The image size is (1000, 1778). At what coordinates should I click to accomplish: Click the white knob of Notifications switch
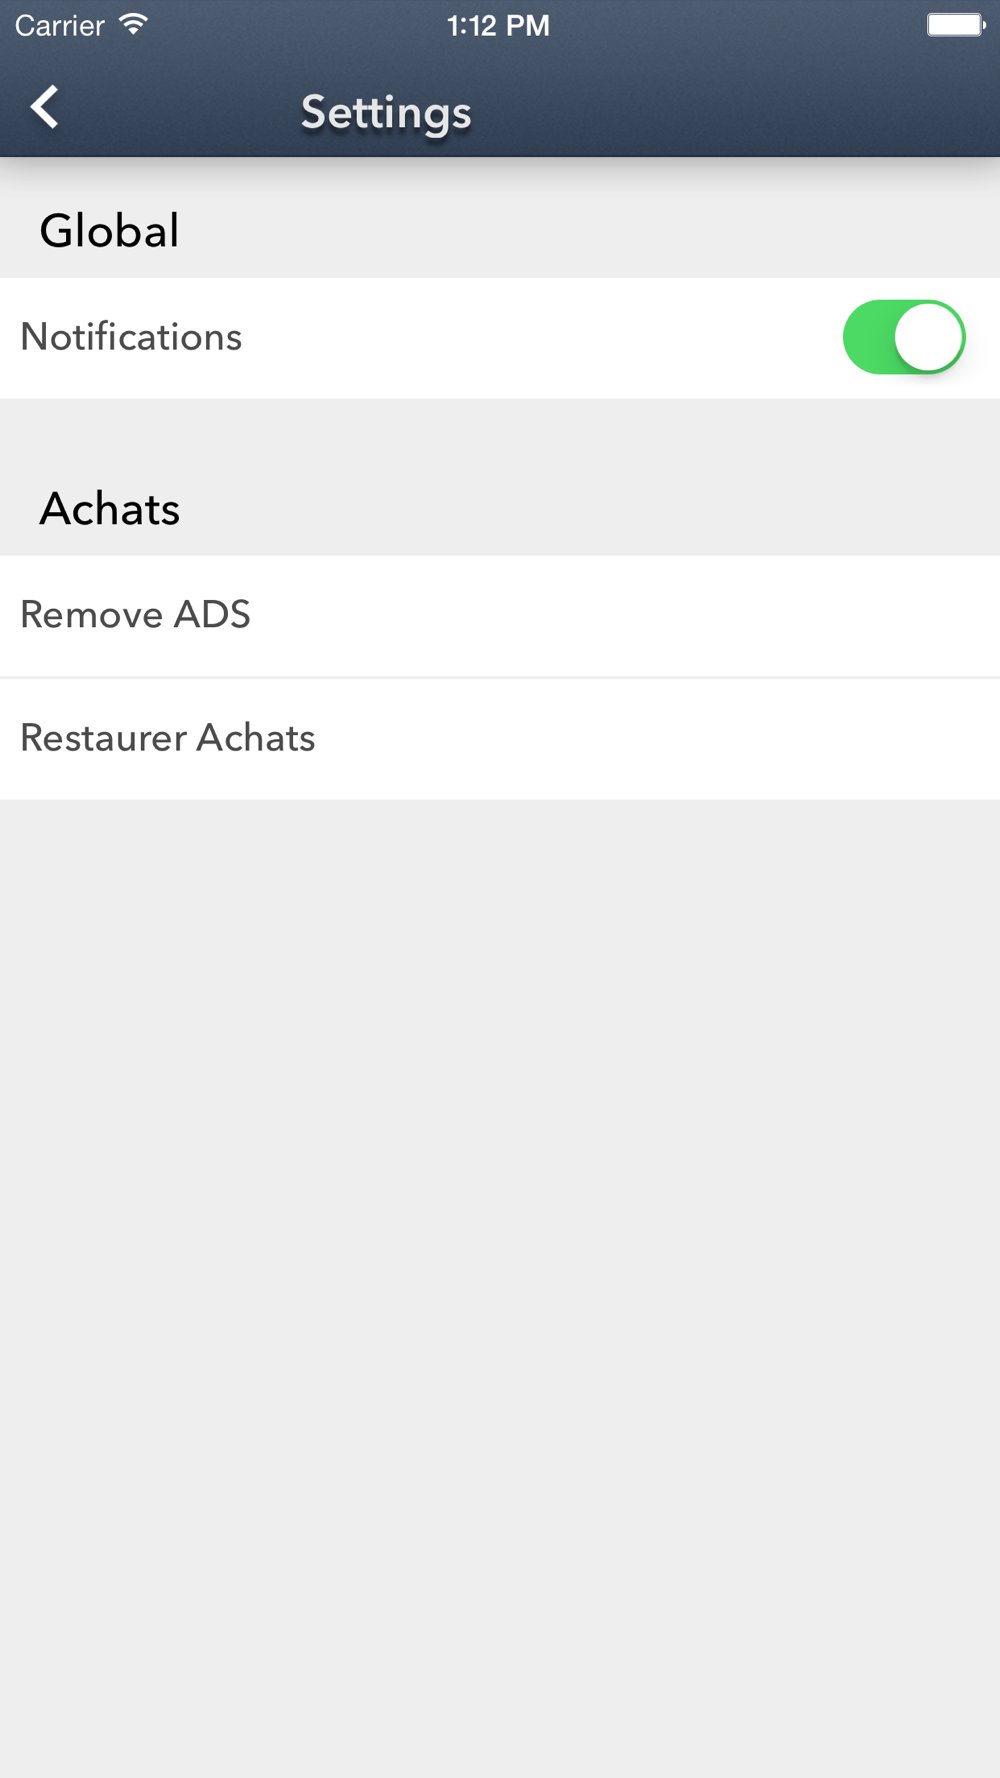[x=928, y=338]
